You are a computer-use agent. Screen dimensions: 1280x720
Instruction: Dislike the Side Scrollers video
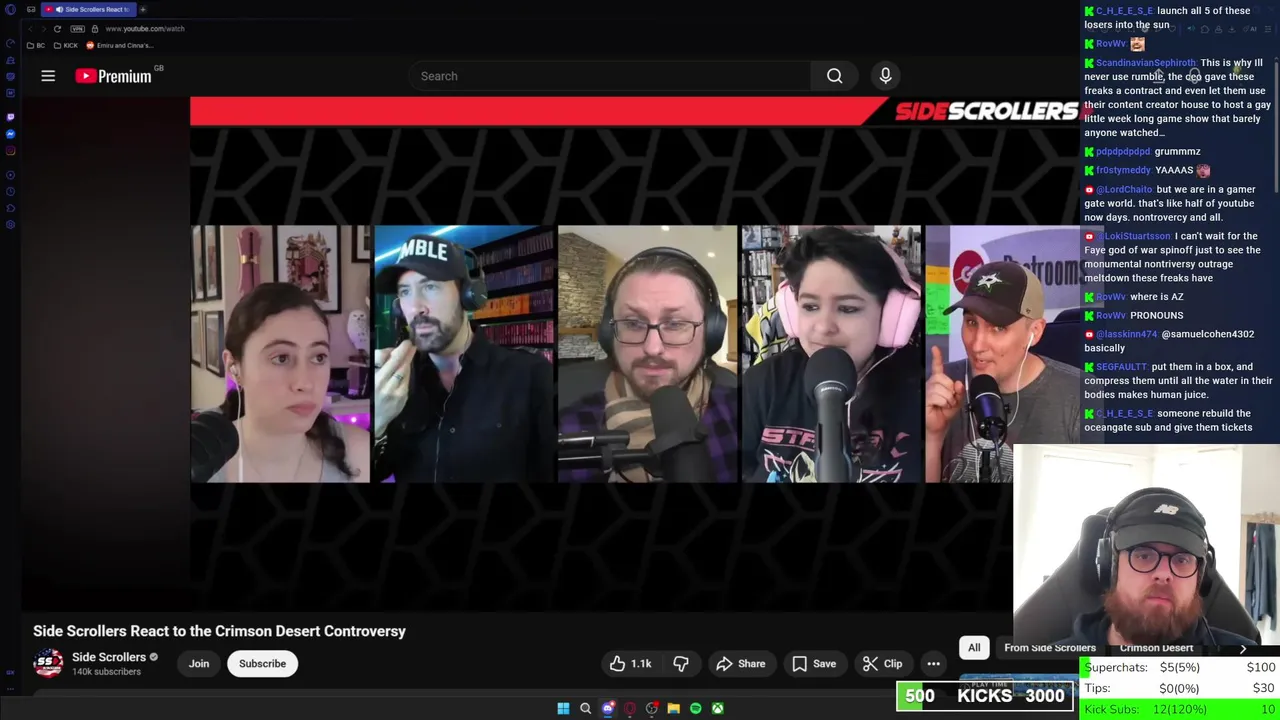click(681, 664)
